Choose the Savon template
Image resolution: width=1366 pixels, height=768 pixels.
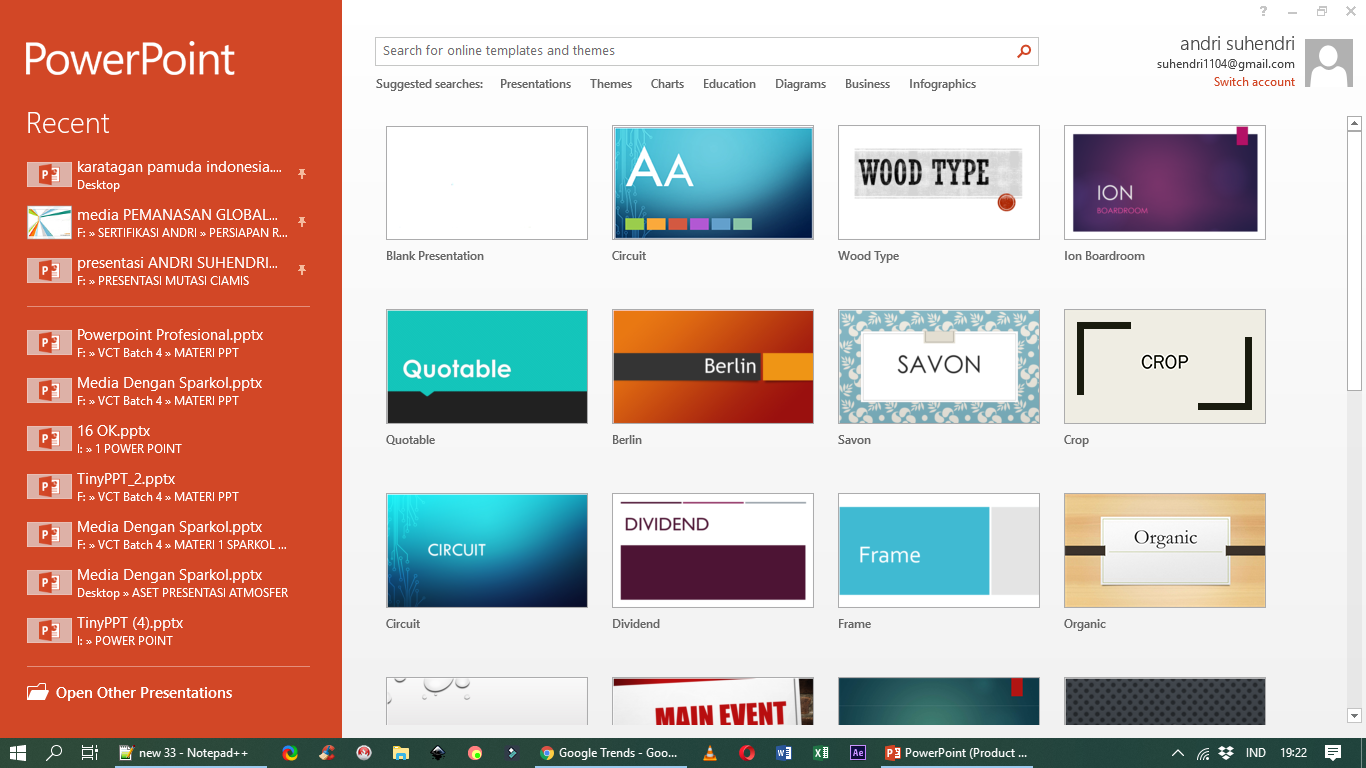click(939, 367)
